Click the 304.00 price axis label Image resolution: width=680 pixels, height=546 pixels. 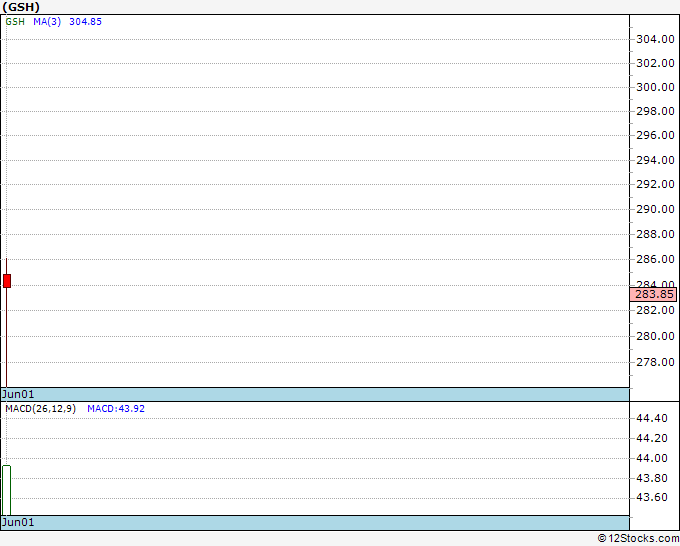(655, 39)
